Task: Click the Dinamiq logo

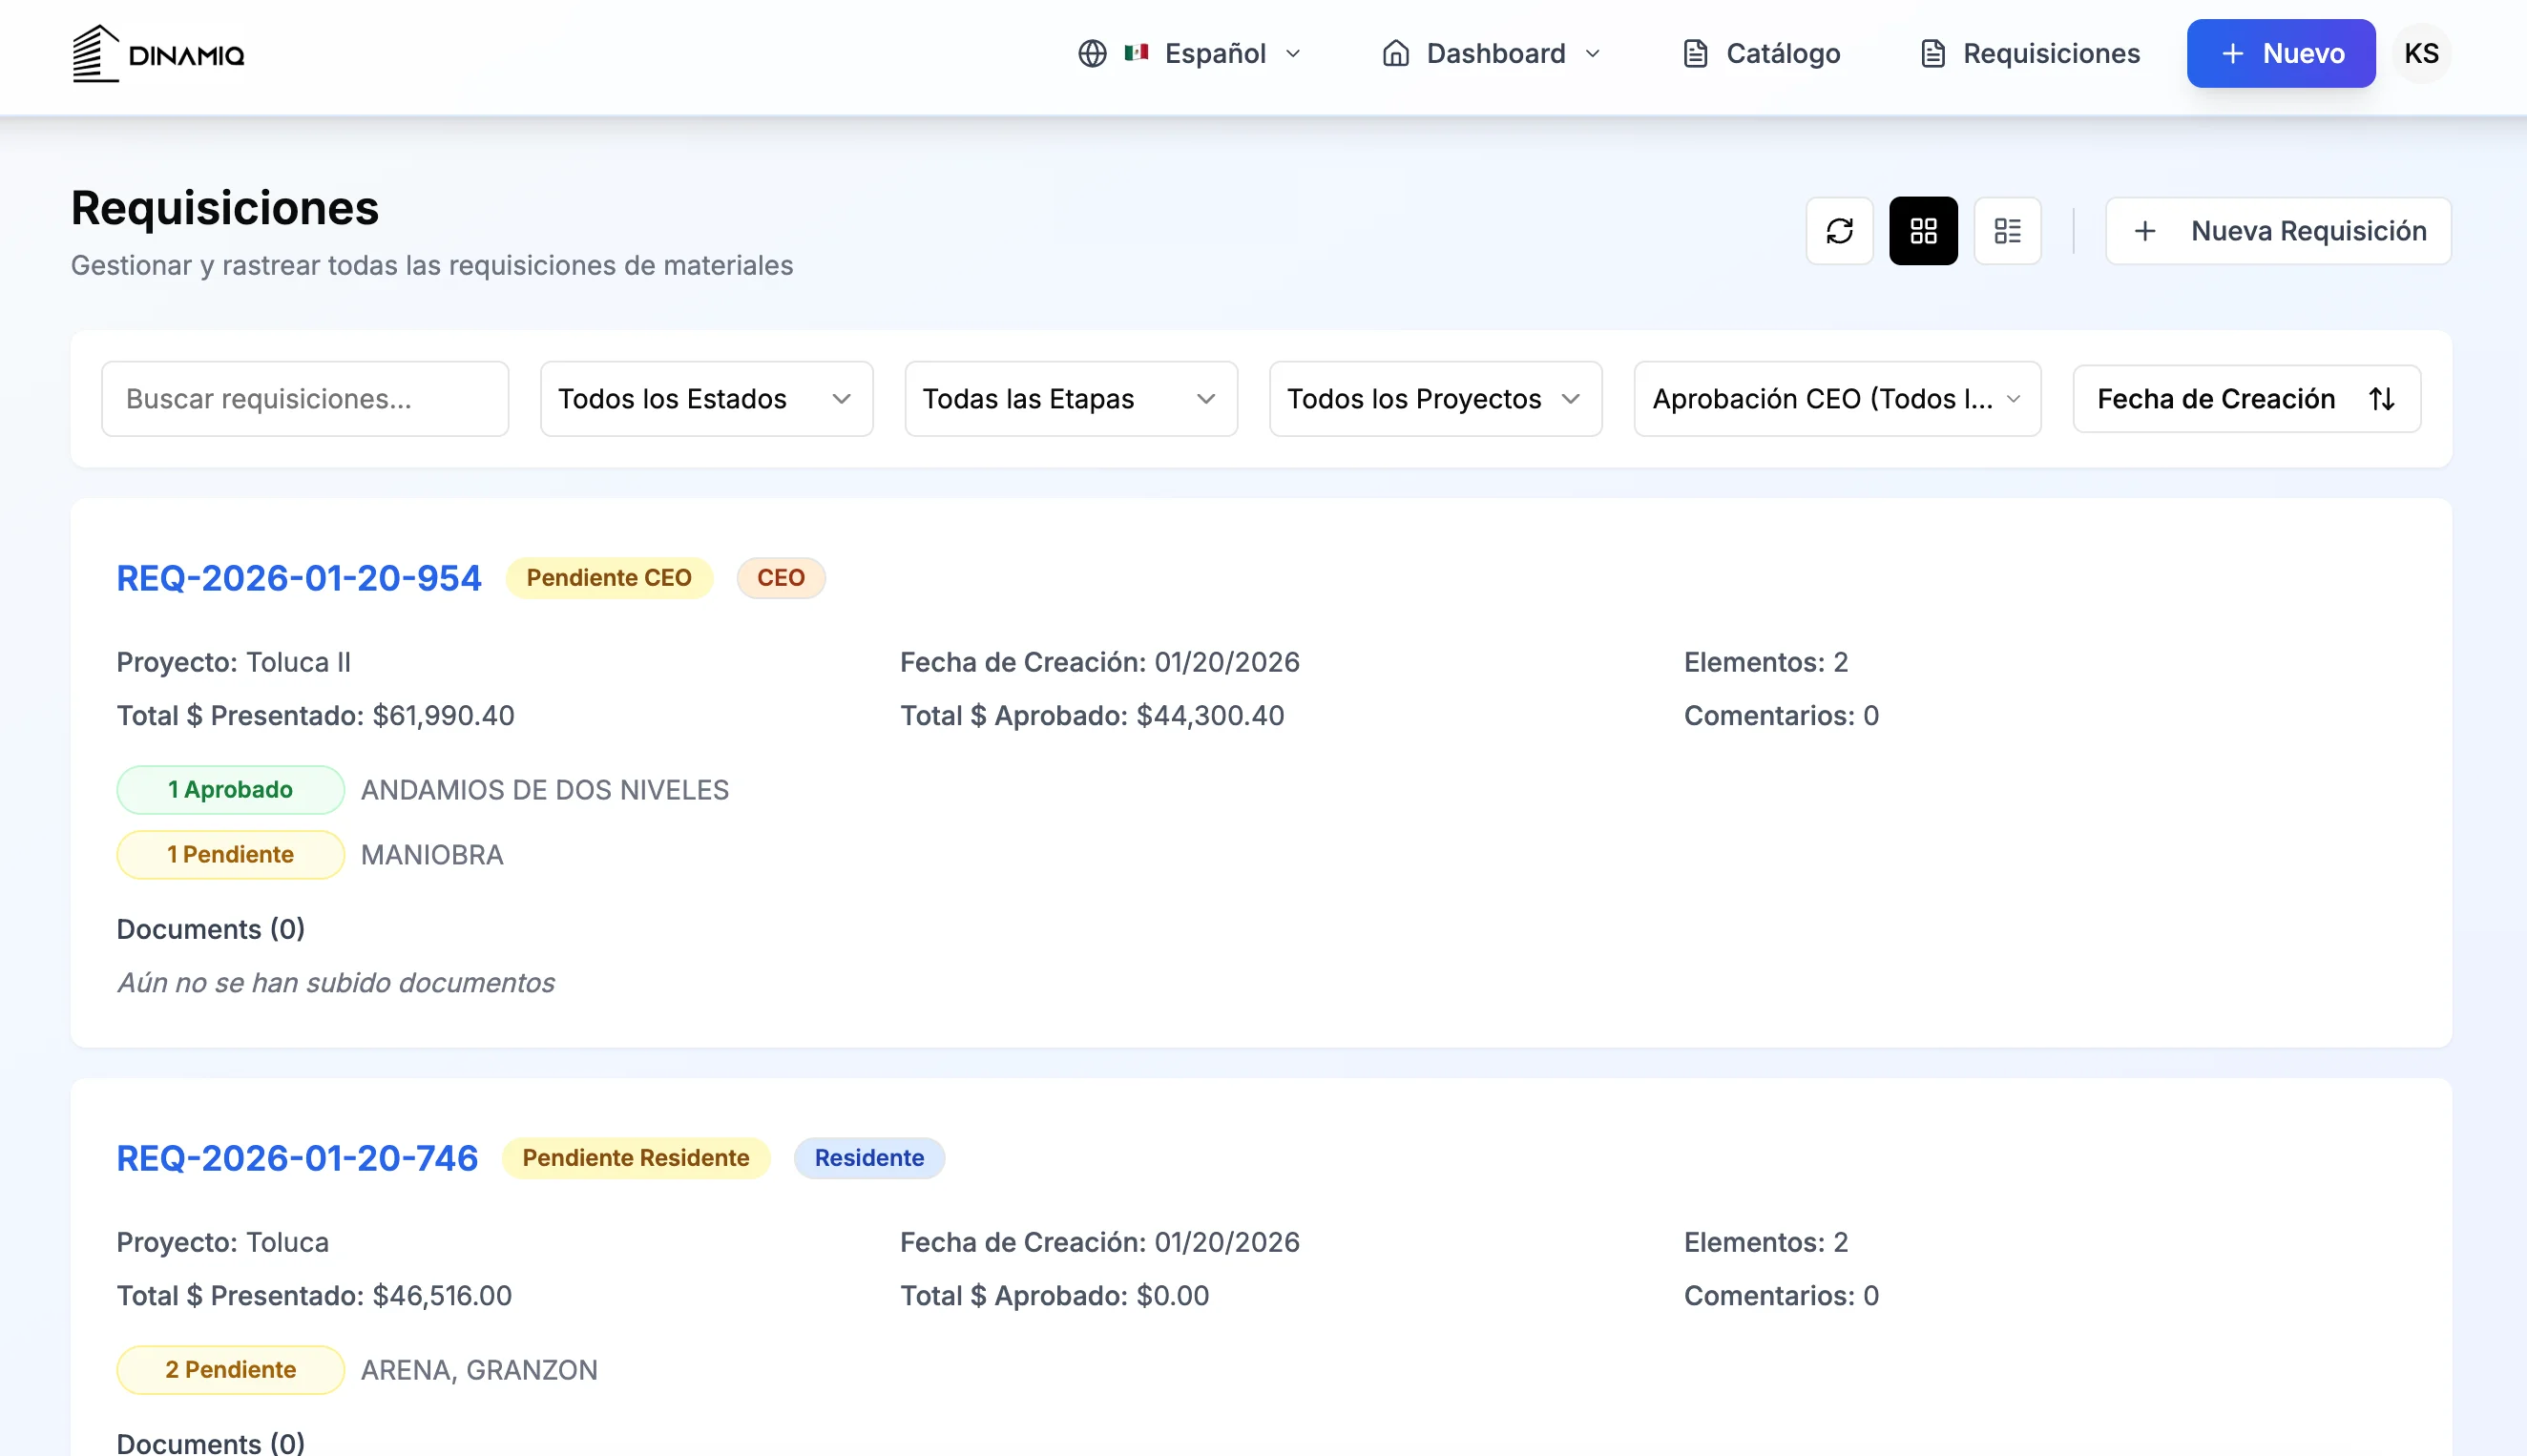Action: (x=158, y=54)
